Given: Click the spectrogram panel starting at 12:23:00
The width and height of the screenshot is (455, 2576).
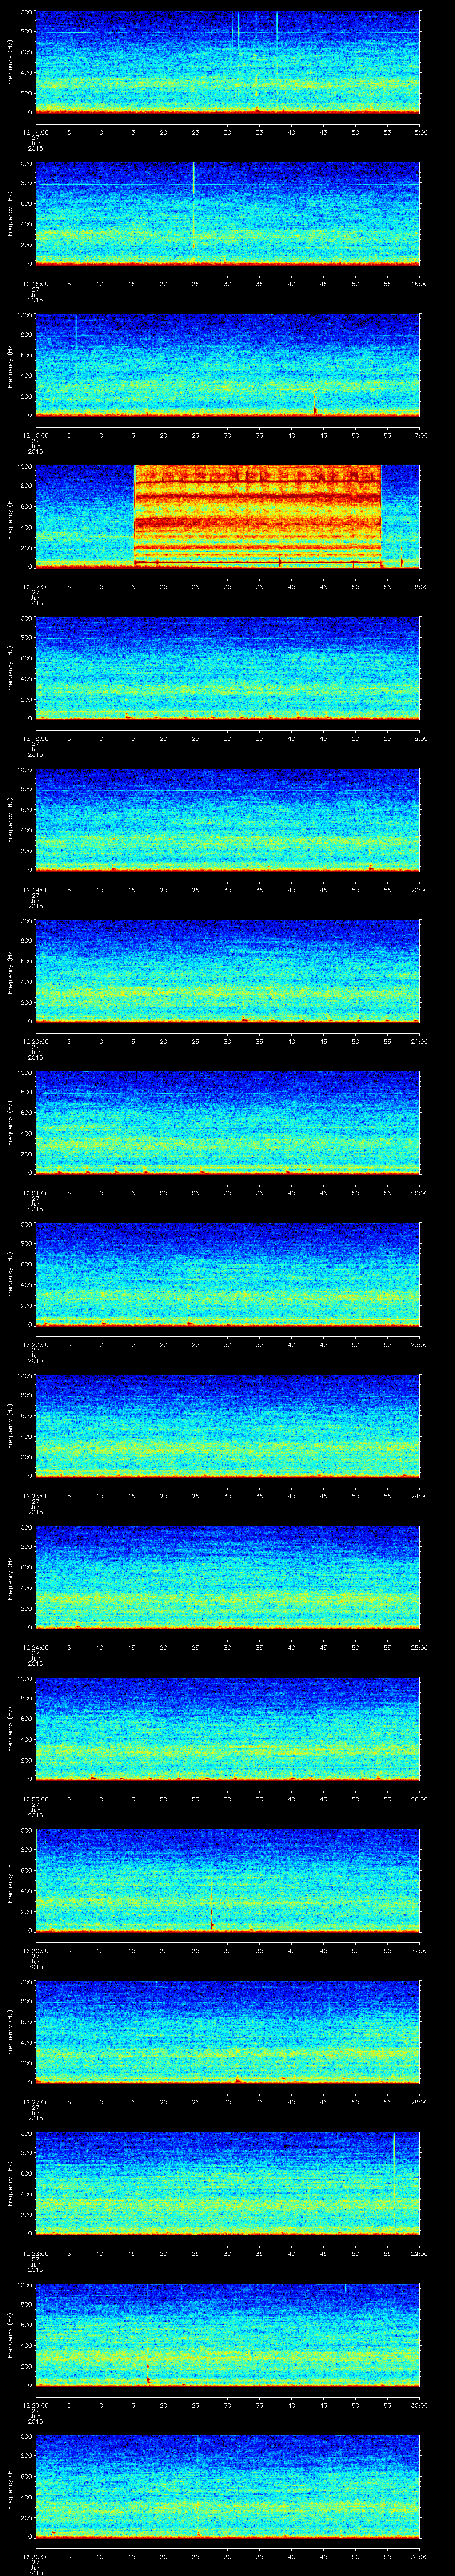Looking at the screenshot, I should pyautogui.click(x=228, y=1425).
